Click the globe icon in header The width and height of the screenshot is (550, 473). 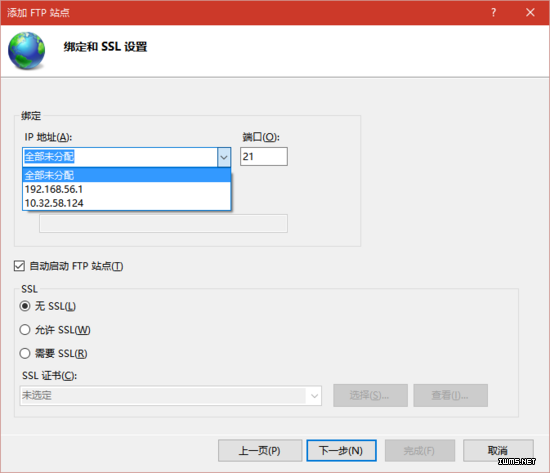tap(27, 50)
